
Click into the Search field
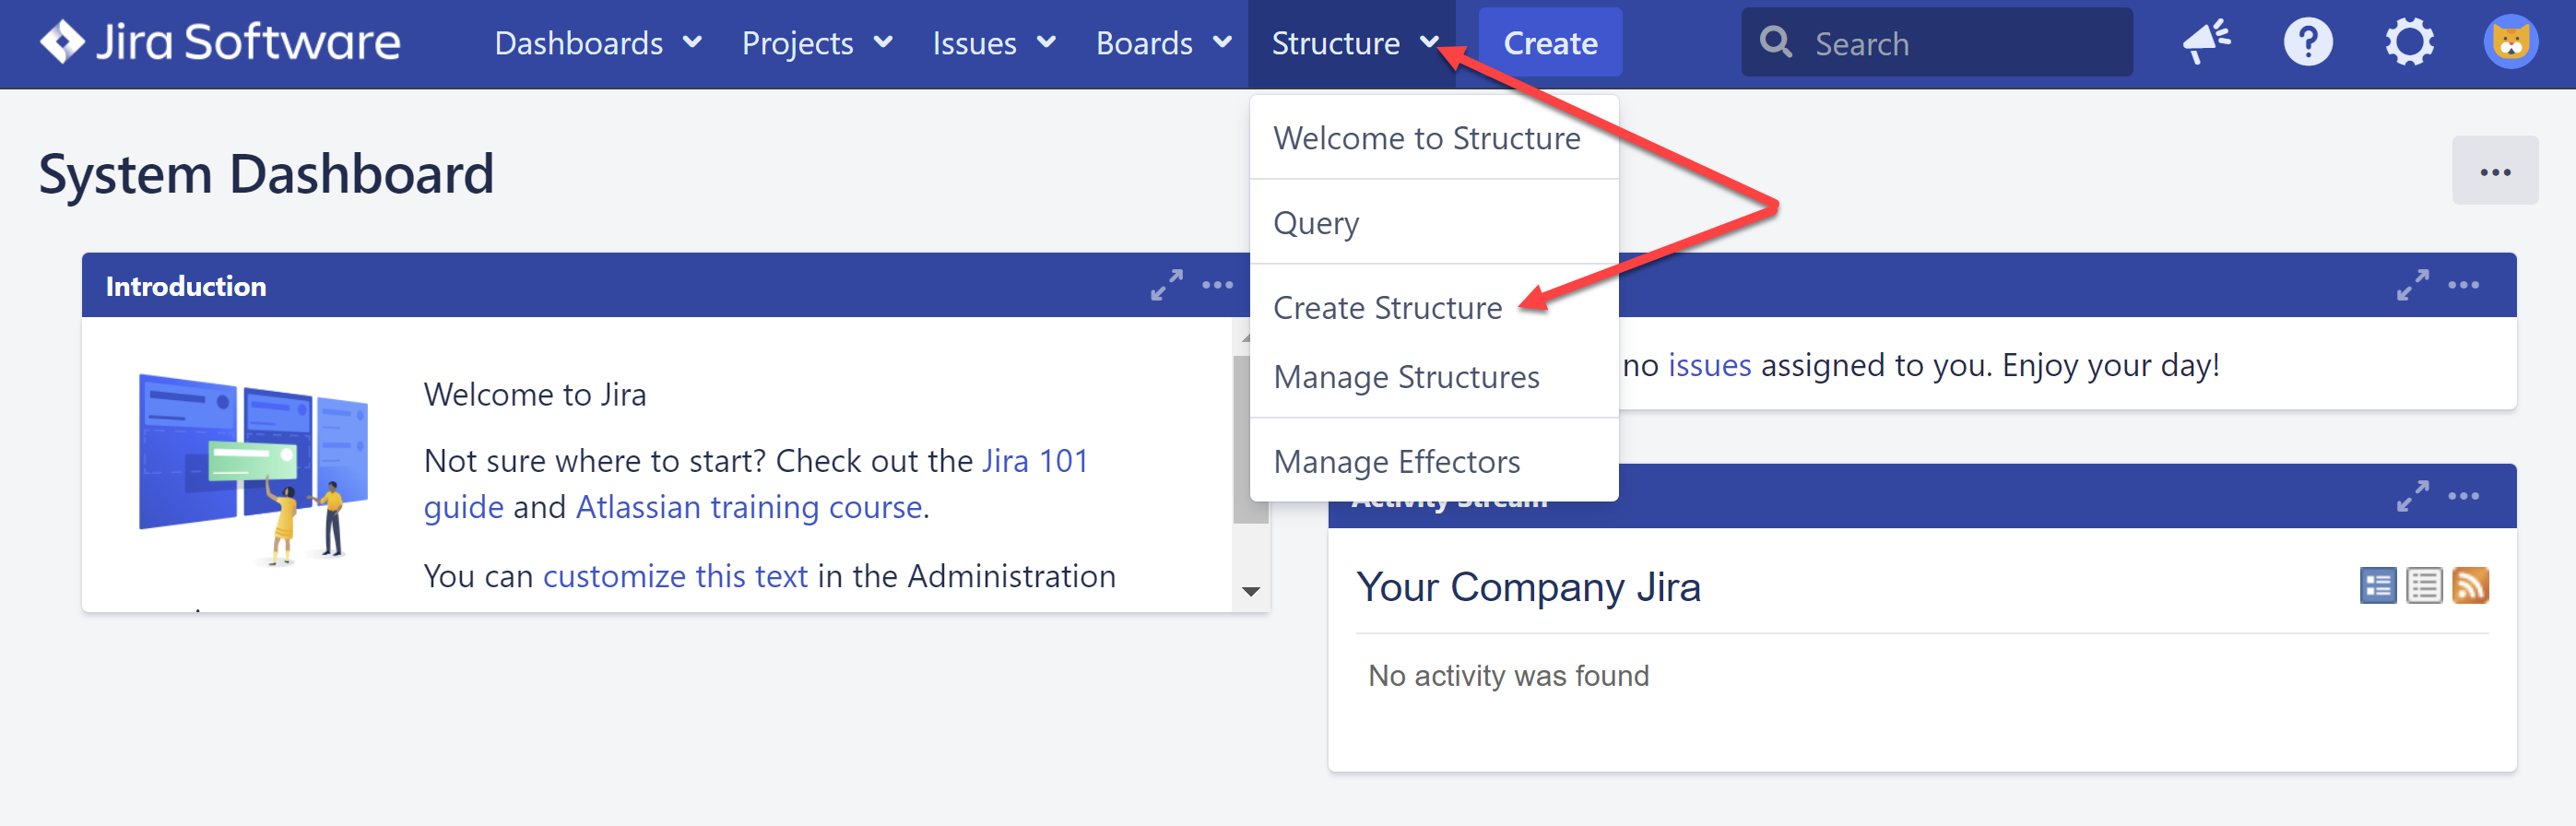coord(1950,43)
